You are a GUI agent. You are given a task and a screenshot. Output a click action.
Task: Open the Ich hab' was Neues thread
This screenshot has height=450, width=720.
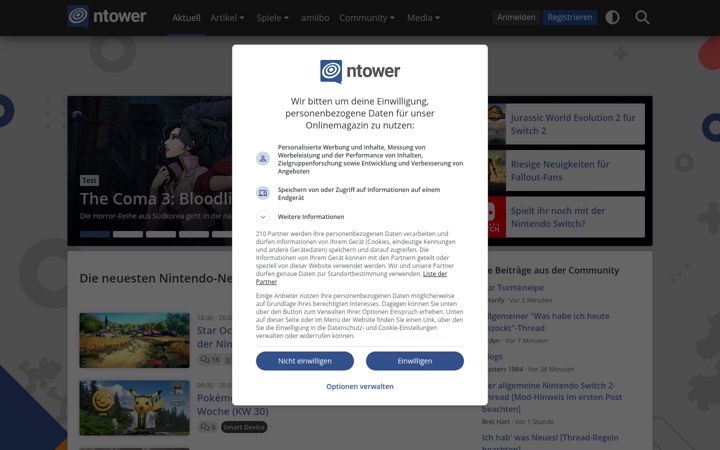[x=550, y=442]
